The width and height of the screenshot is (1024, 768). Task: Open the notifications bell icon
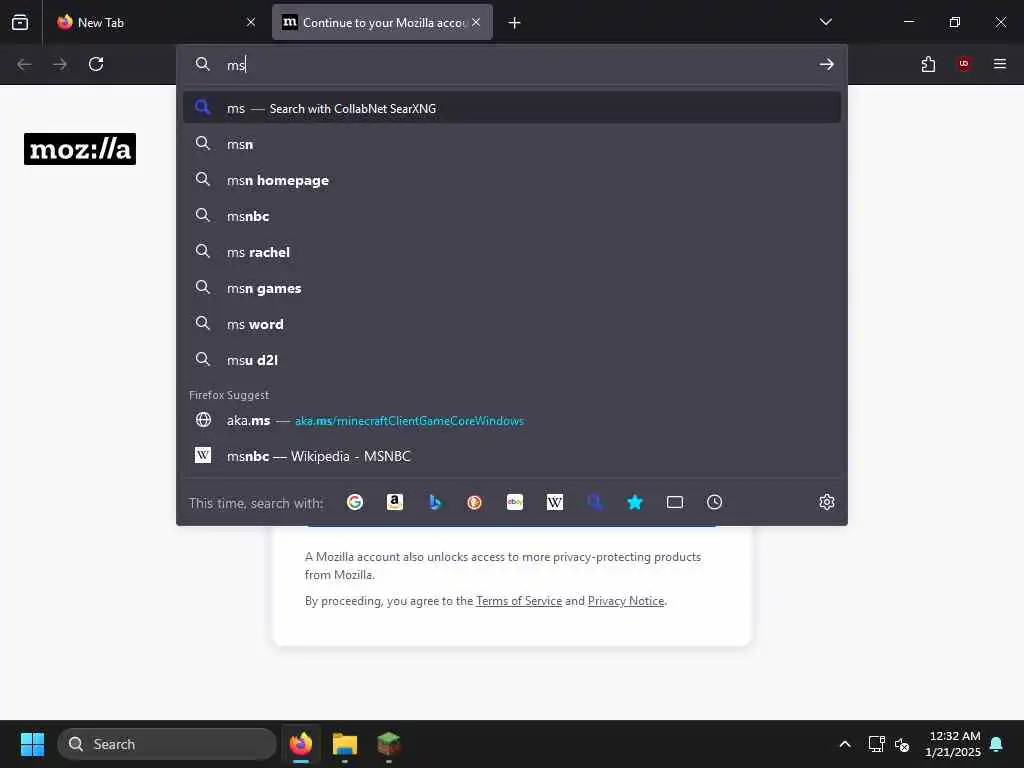click(x=997, y=744)
